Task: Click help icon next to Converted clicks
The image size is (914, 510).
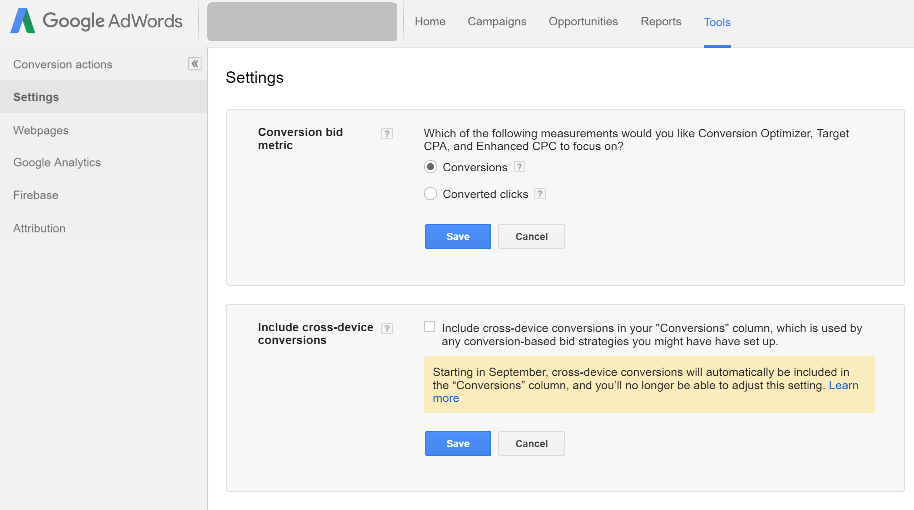Action: pos(540,194)
